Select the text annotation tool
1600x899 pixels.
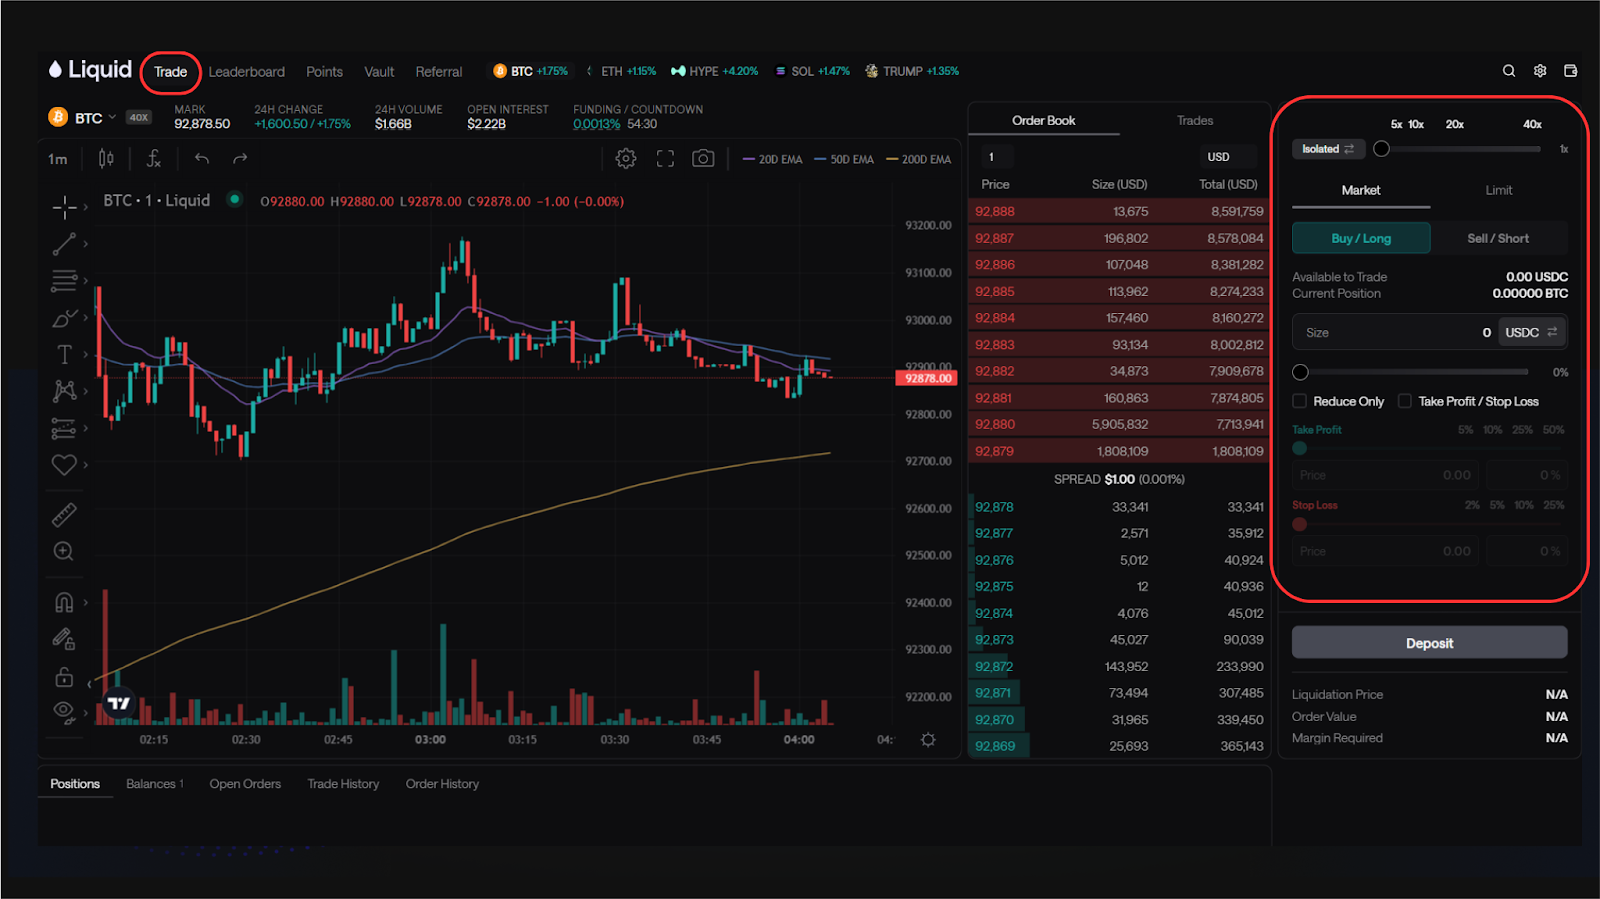pyautogui.click(x=64, y=354)
